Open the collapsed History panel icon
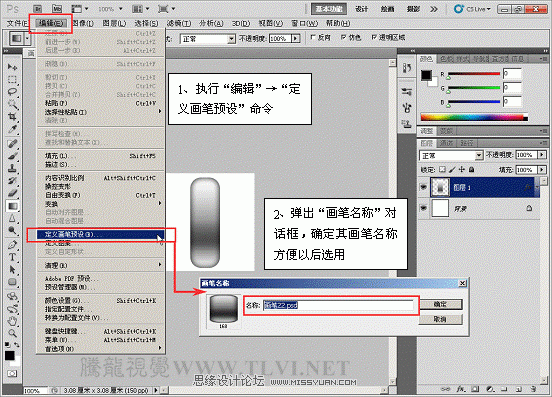 407,68
